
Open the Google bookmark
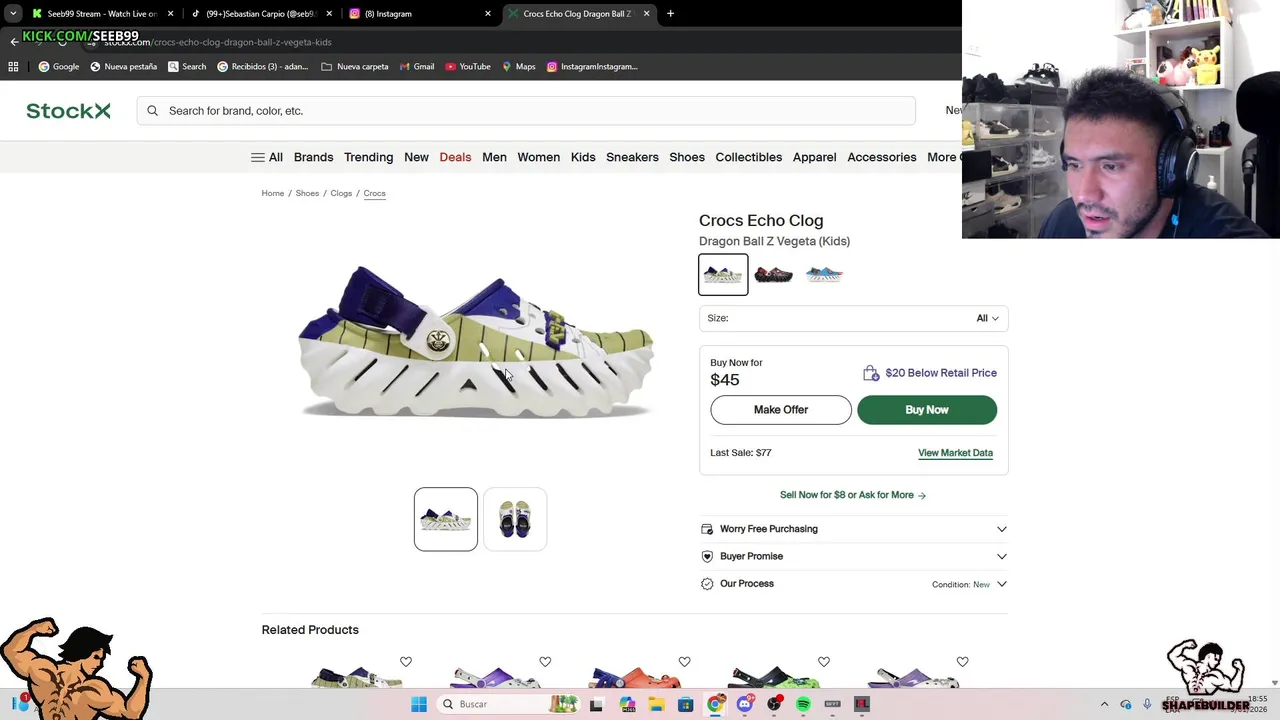pyautogui.click(x=58, y=66)
